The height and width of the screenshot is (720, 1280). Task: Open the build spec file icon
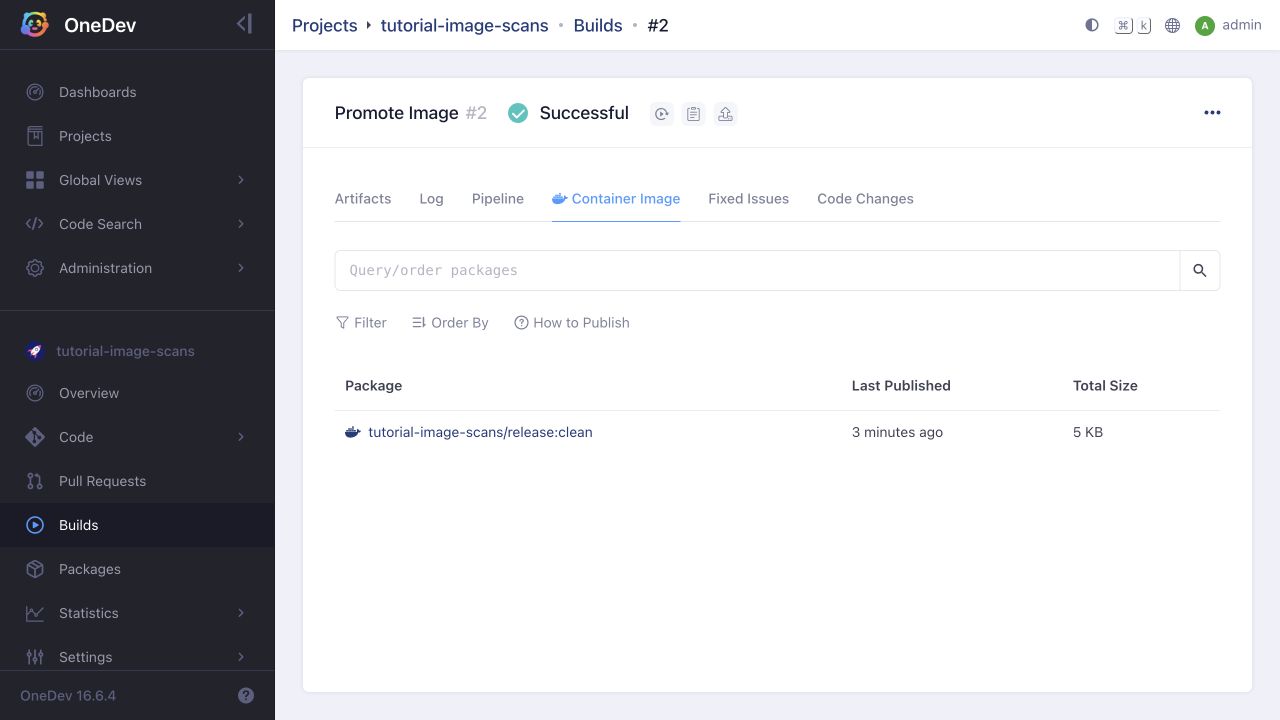(693, 114)
